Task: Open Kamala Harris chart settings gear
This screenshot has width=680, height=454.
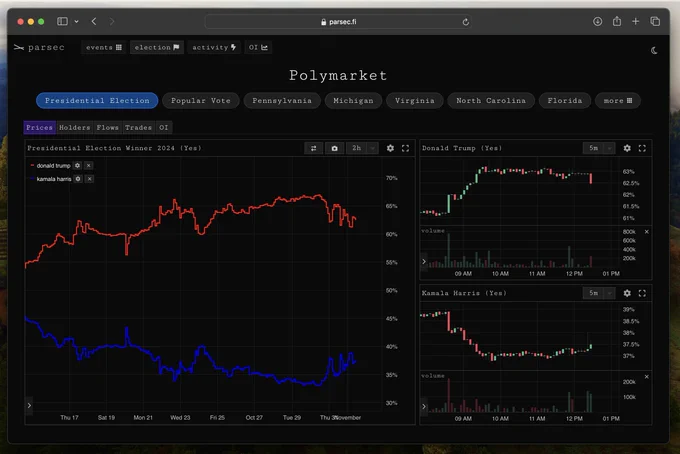Action: point(627,293)
